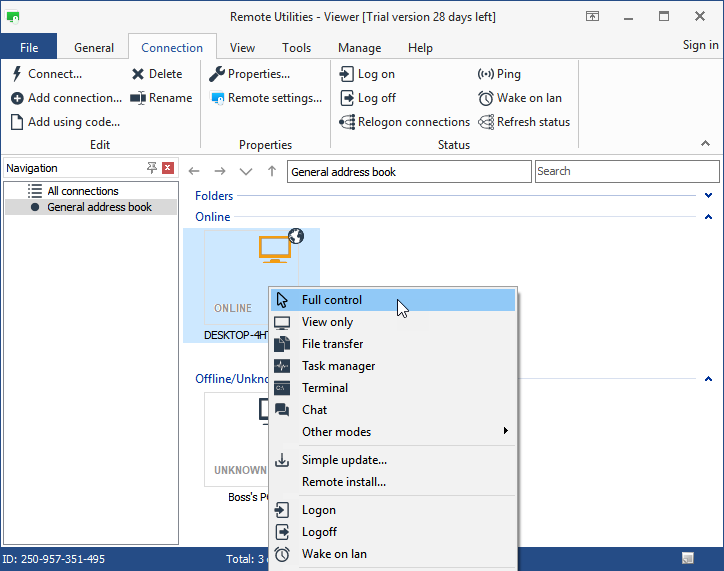Choose Full control in context menu
Viewport: 724px width, 571px height.
[393, 300]
